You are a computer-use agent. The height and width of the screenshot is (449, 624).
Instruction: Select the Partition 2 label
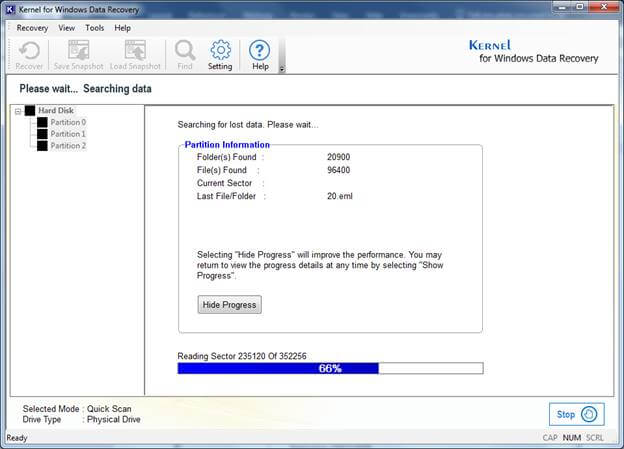(x=68, y=146)
